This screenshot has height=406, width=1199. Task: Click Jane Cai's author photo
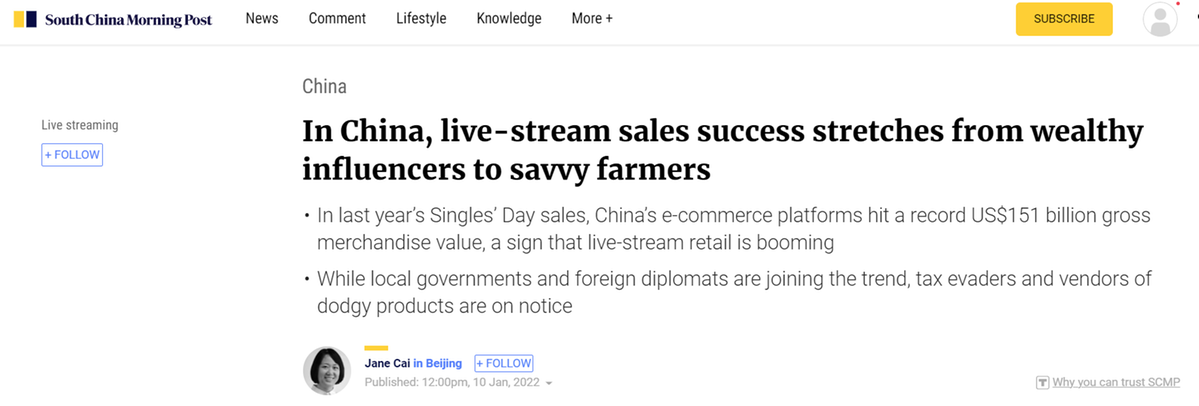327,371
